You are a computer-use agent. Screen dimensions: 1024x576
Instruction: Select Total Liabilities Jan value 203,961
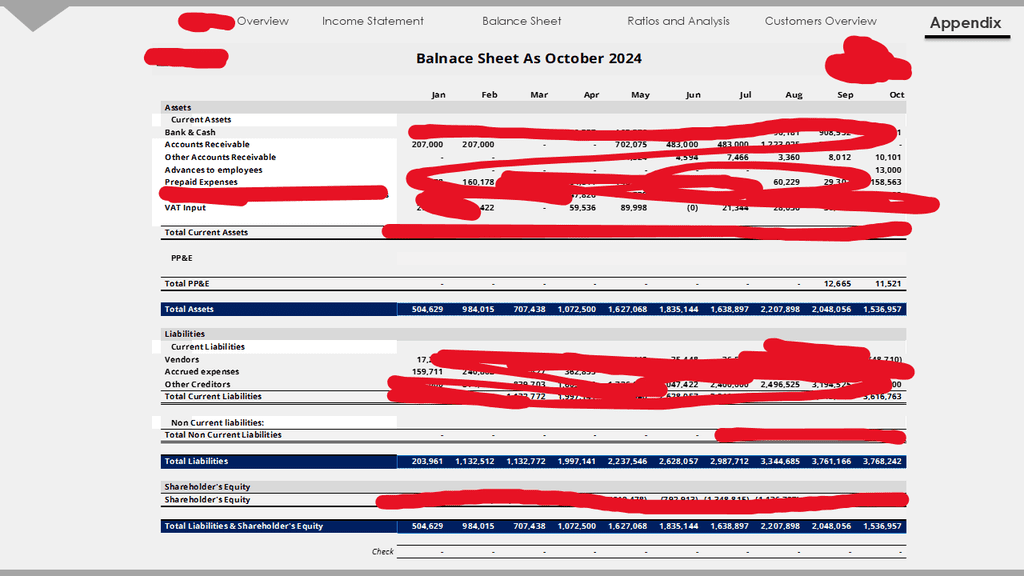point(427,461)
